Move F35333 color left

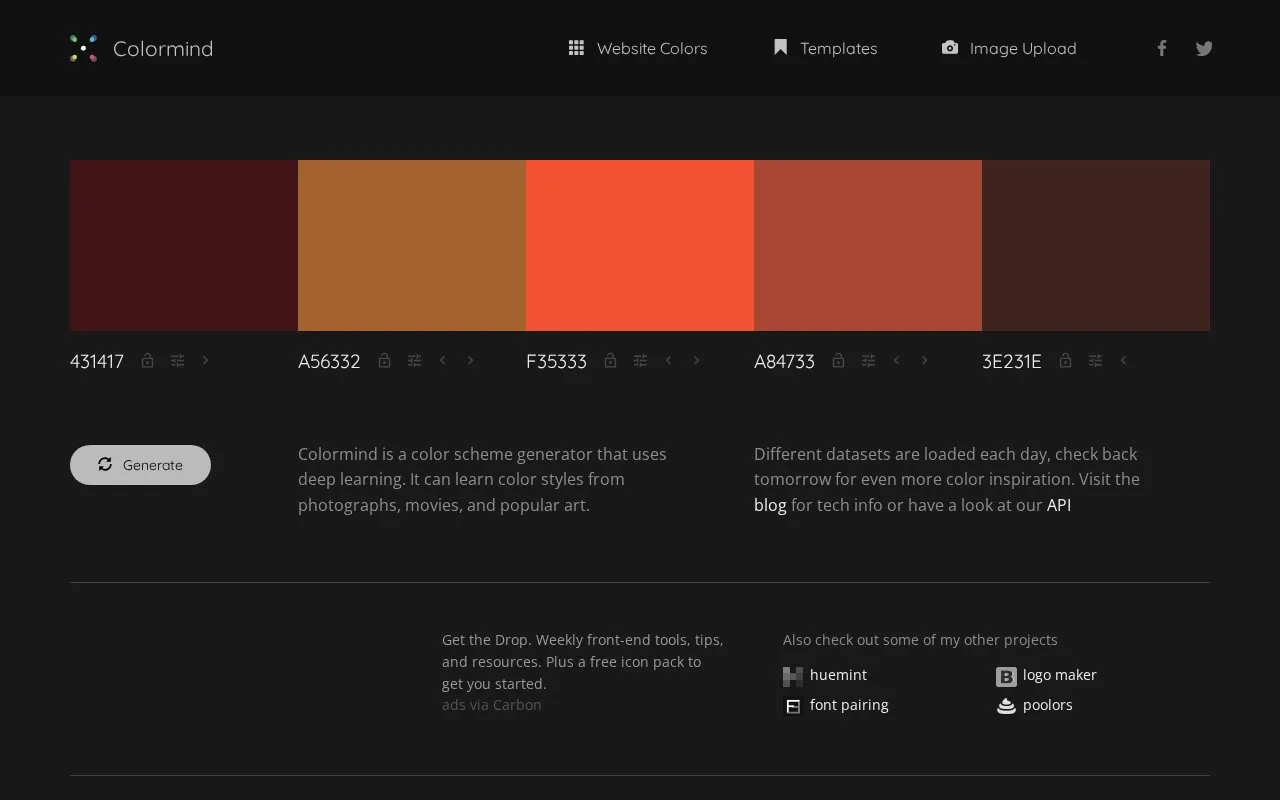tap(668, 360)
